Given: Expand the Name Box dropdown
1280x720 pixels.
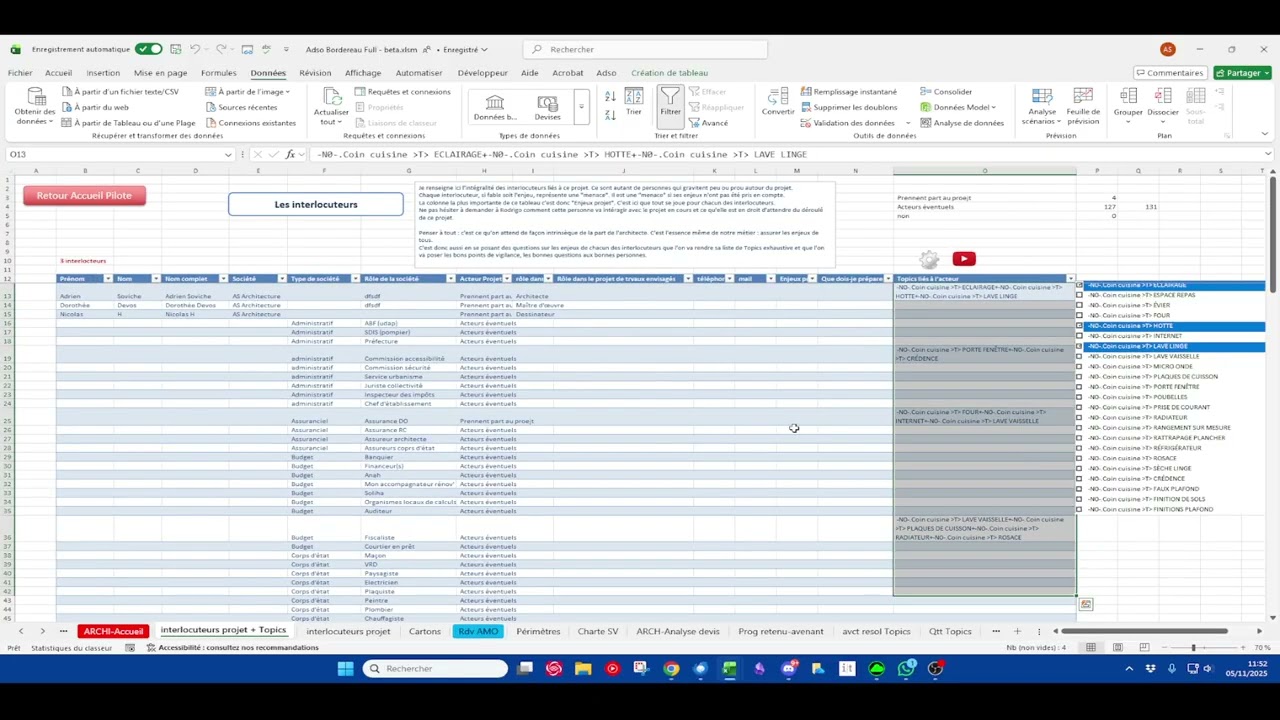Looking at the screenshot, I should pos(228,154).
